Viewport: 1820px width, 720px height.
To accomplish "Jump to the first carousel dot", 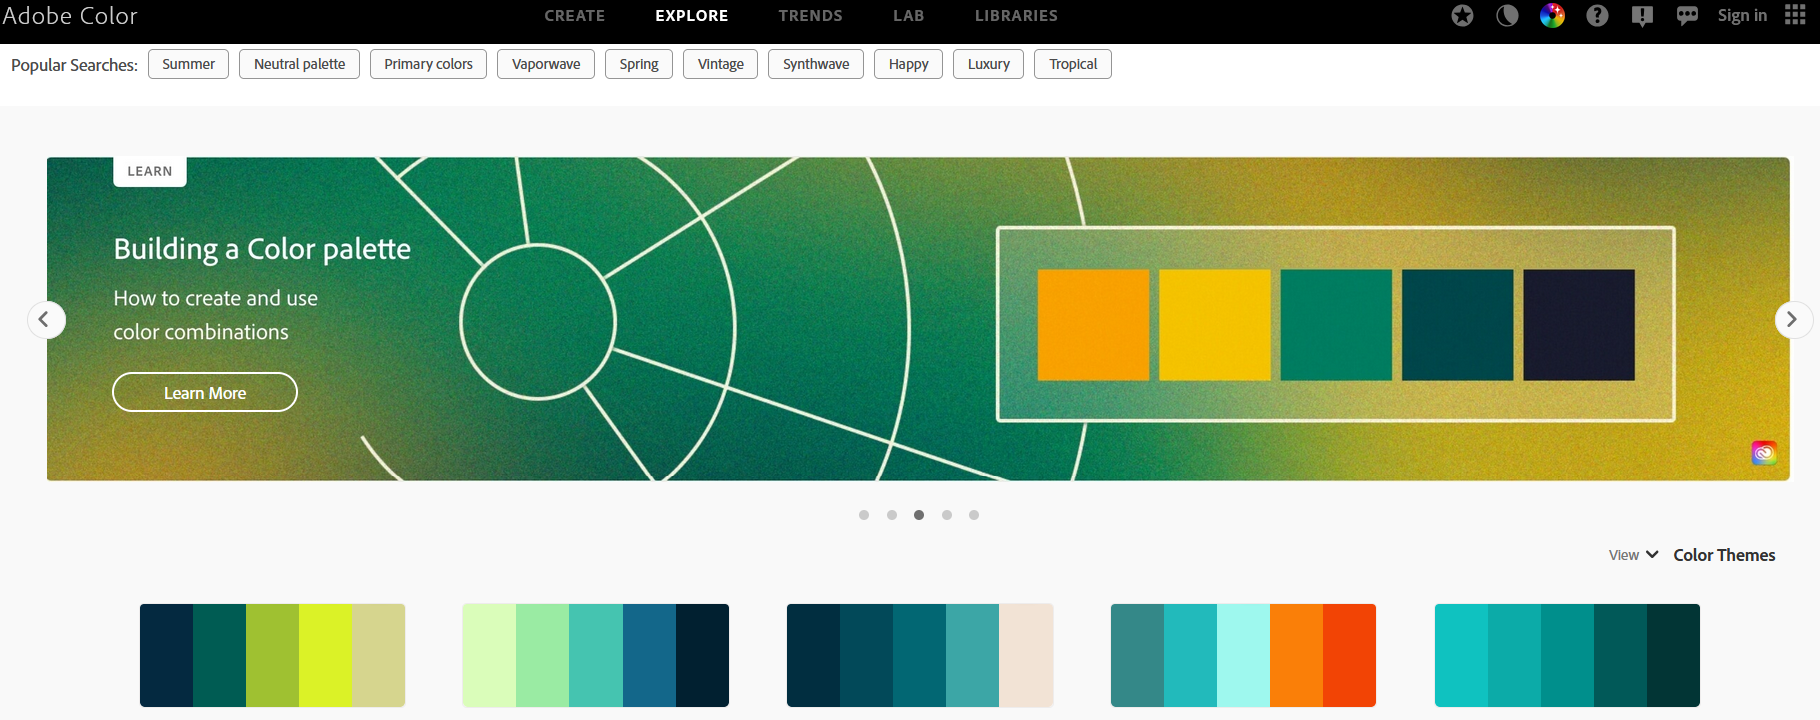I will (x=864, y=515).
